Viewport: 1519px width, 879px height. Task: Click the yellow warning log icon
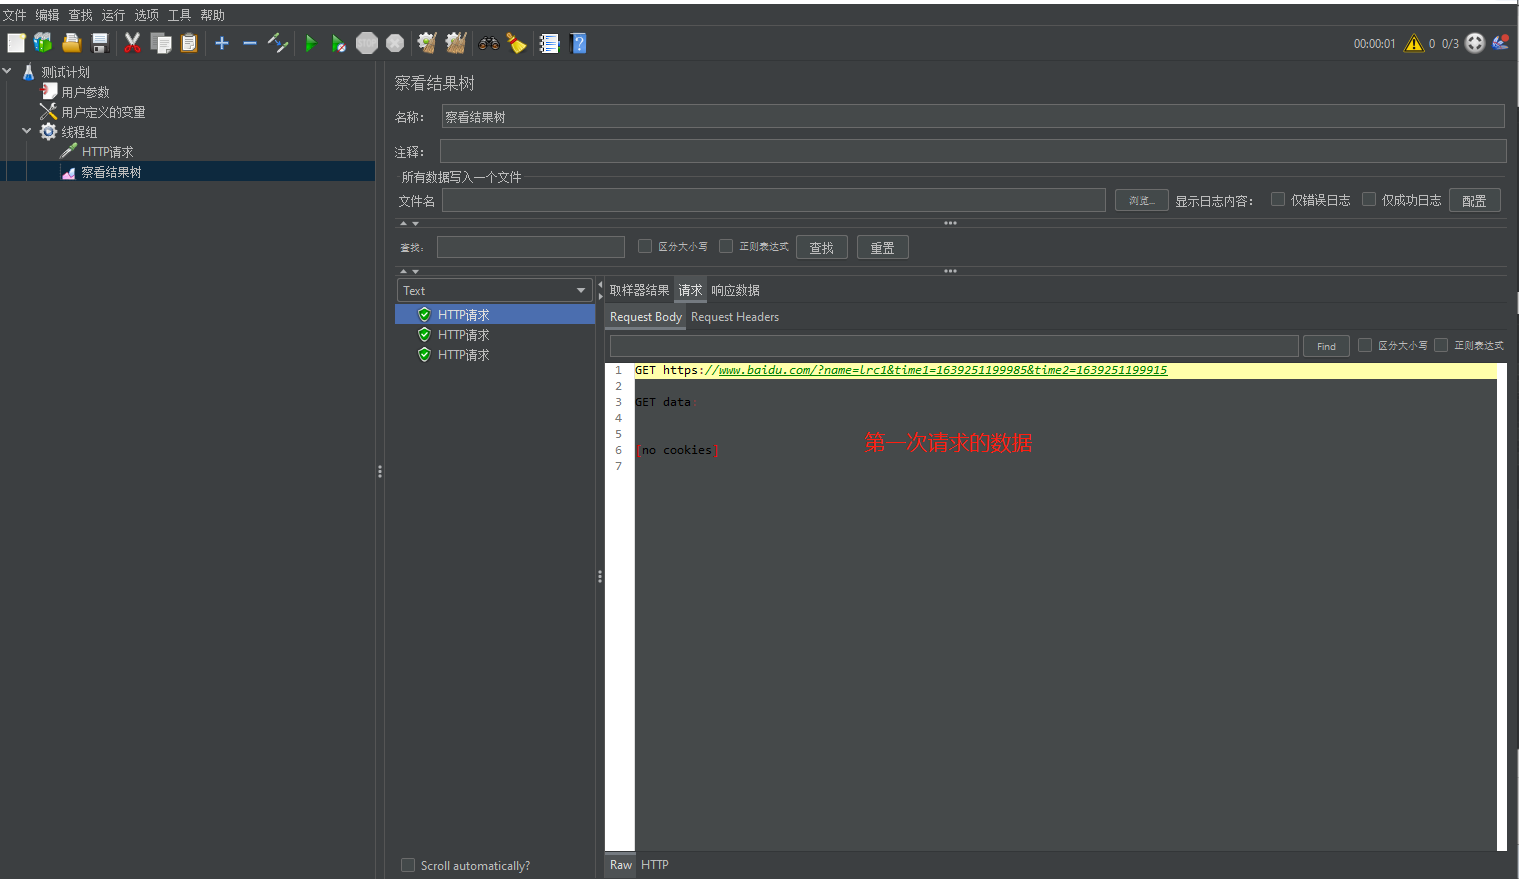click(1413, 43)
